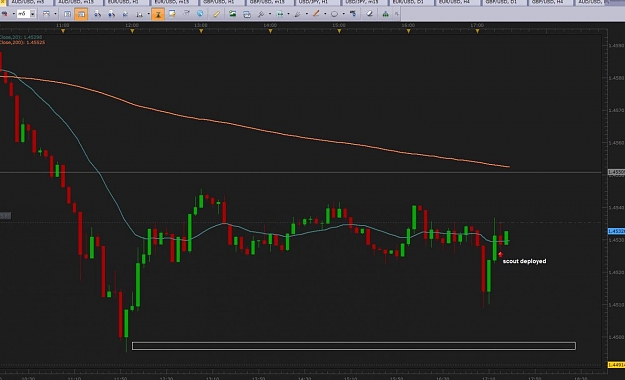Click the window with yellow note icon

coord(172,14)
